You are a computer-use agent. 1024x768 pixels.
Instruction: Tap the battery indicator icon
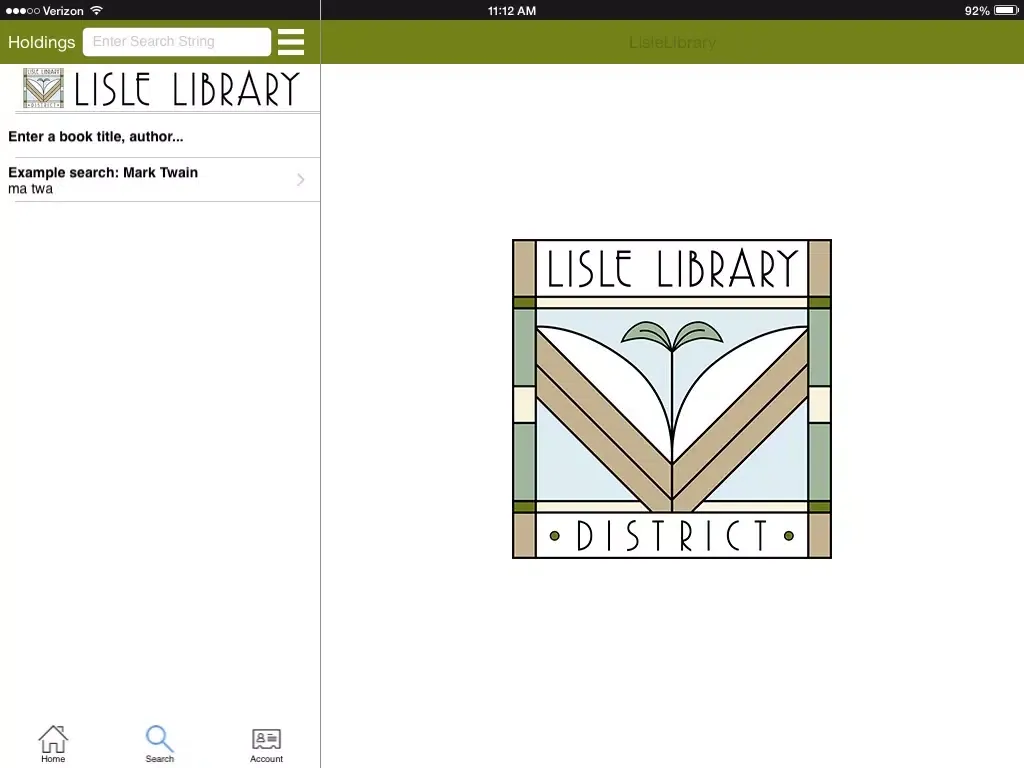click(x=1006, y=10)
